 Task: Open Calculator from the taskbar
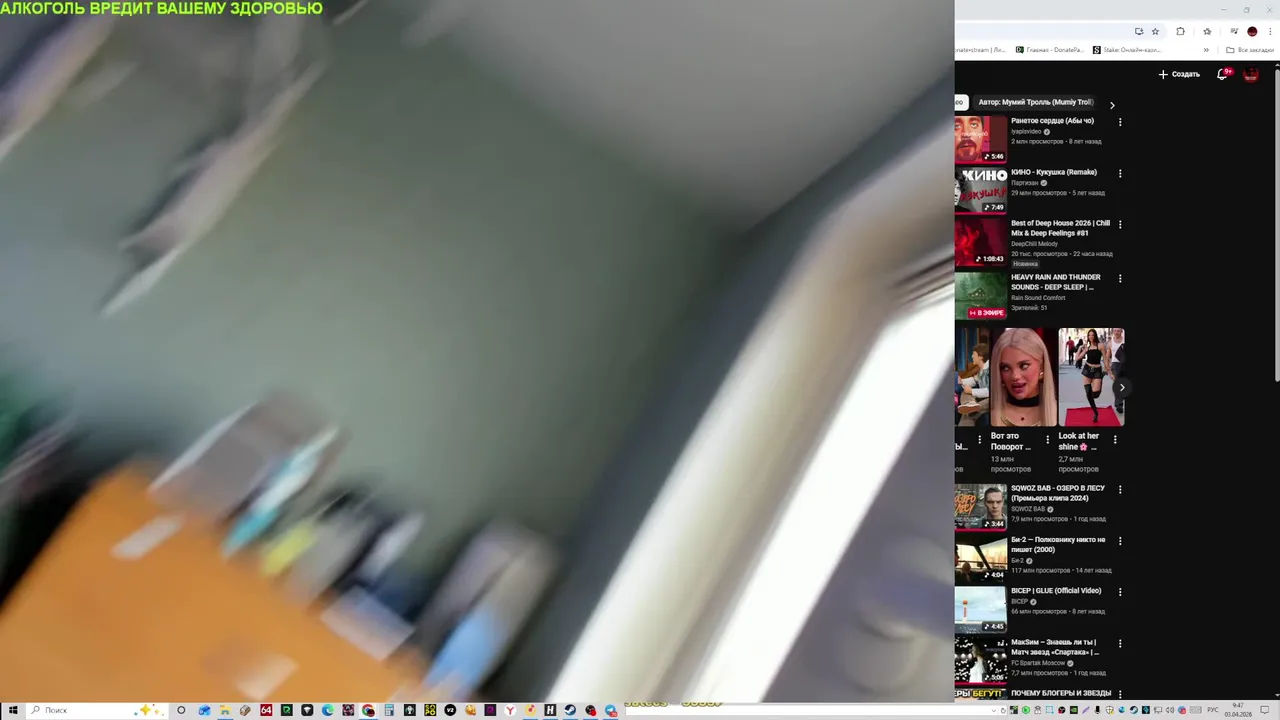(389, 710)
